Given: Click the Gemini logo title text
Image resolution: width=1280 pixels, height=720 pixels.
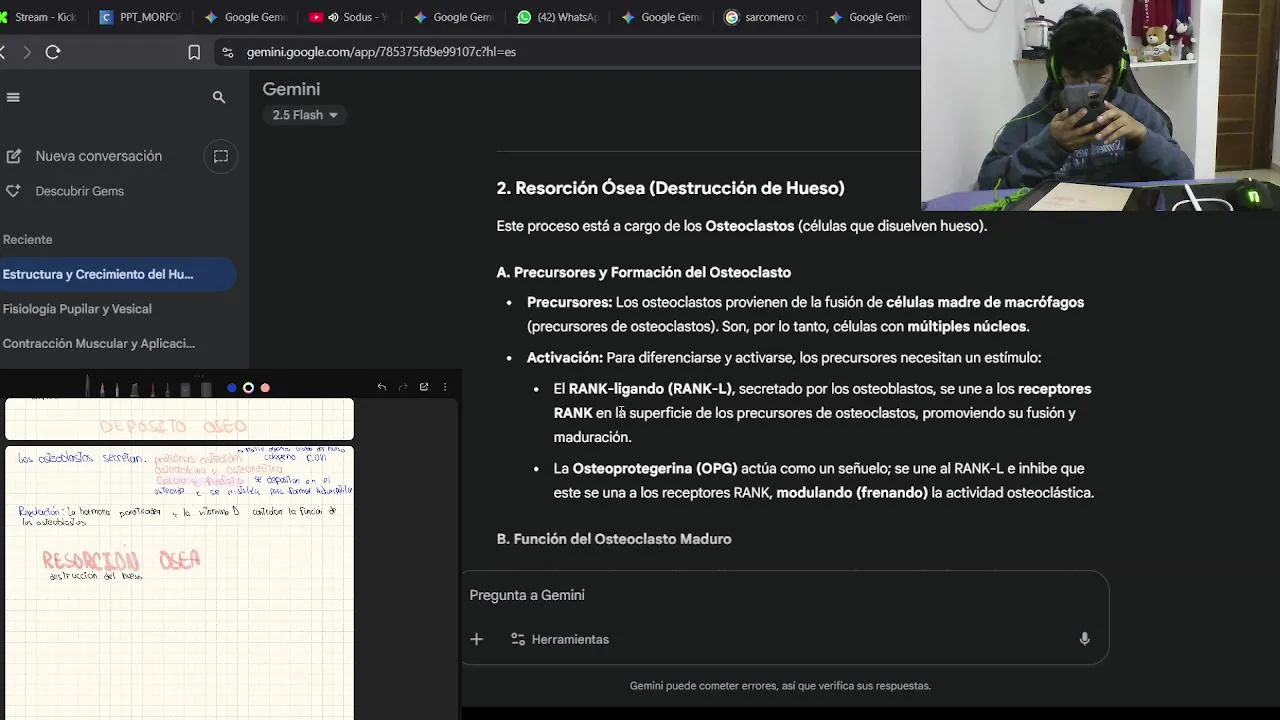Looking at the screenshot, I should 291,89.
